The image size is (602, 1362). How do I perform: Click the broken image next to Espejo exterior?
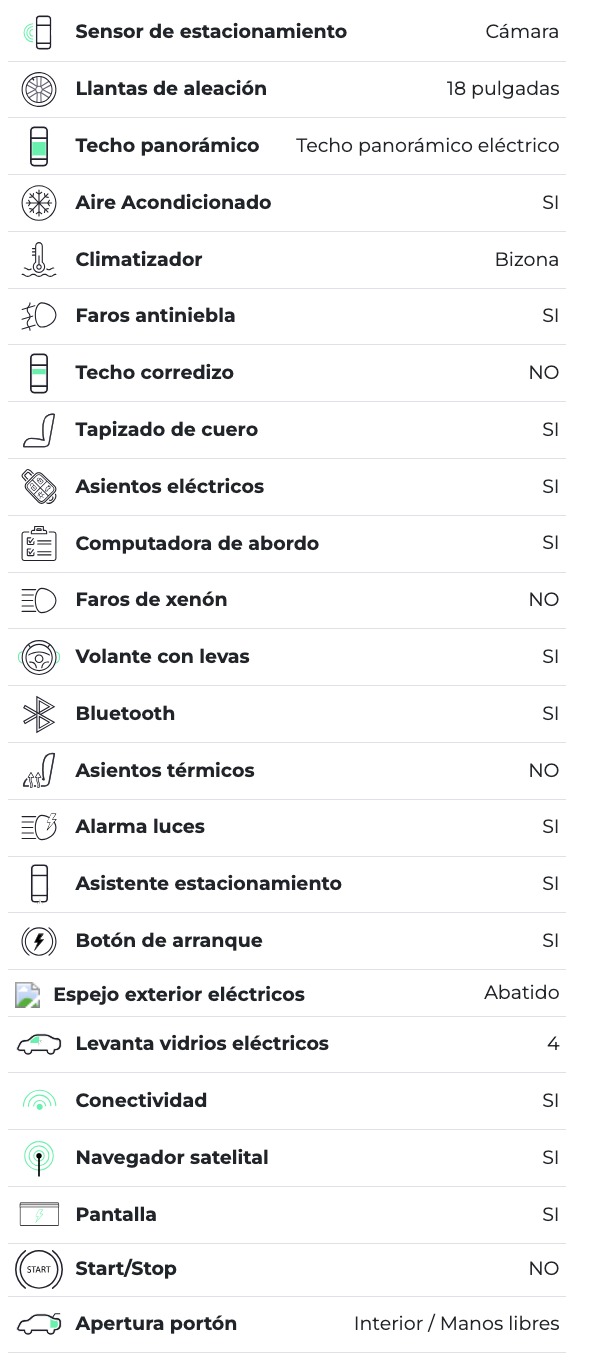tap(28, 995)
